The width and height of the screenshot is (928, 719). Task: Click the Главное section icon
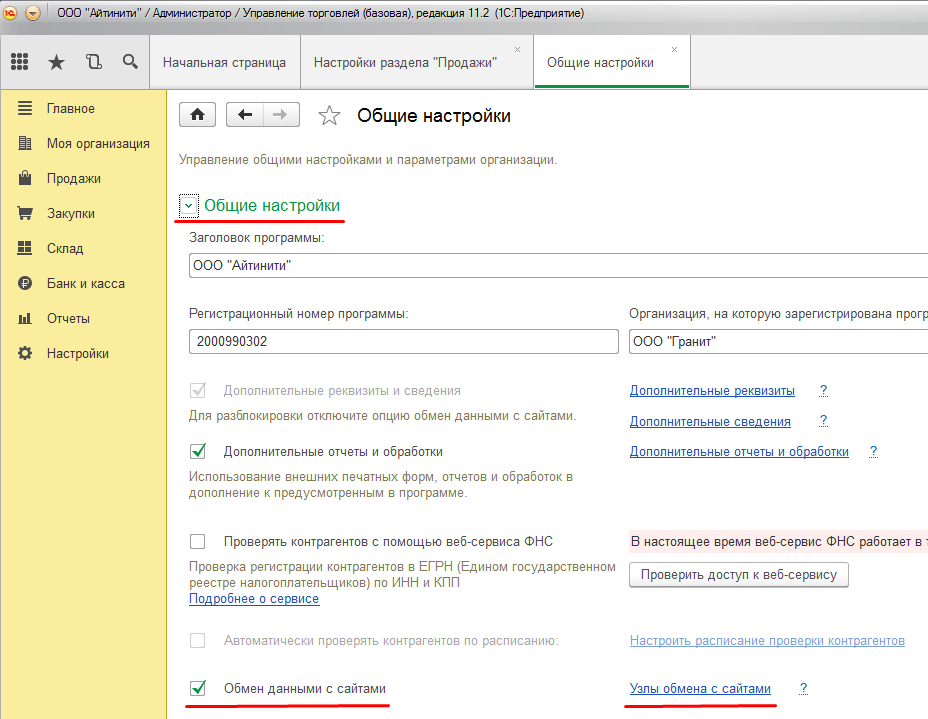(x=25, y=108)
